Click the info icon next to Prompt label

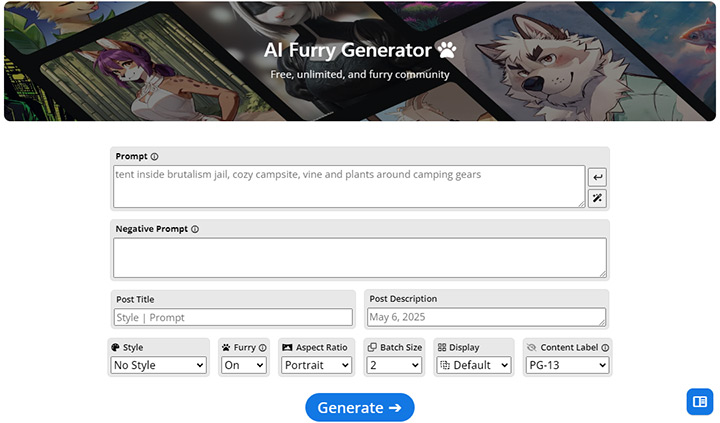click(x=155, y=157)
